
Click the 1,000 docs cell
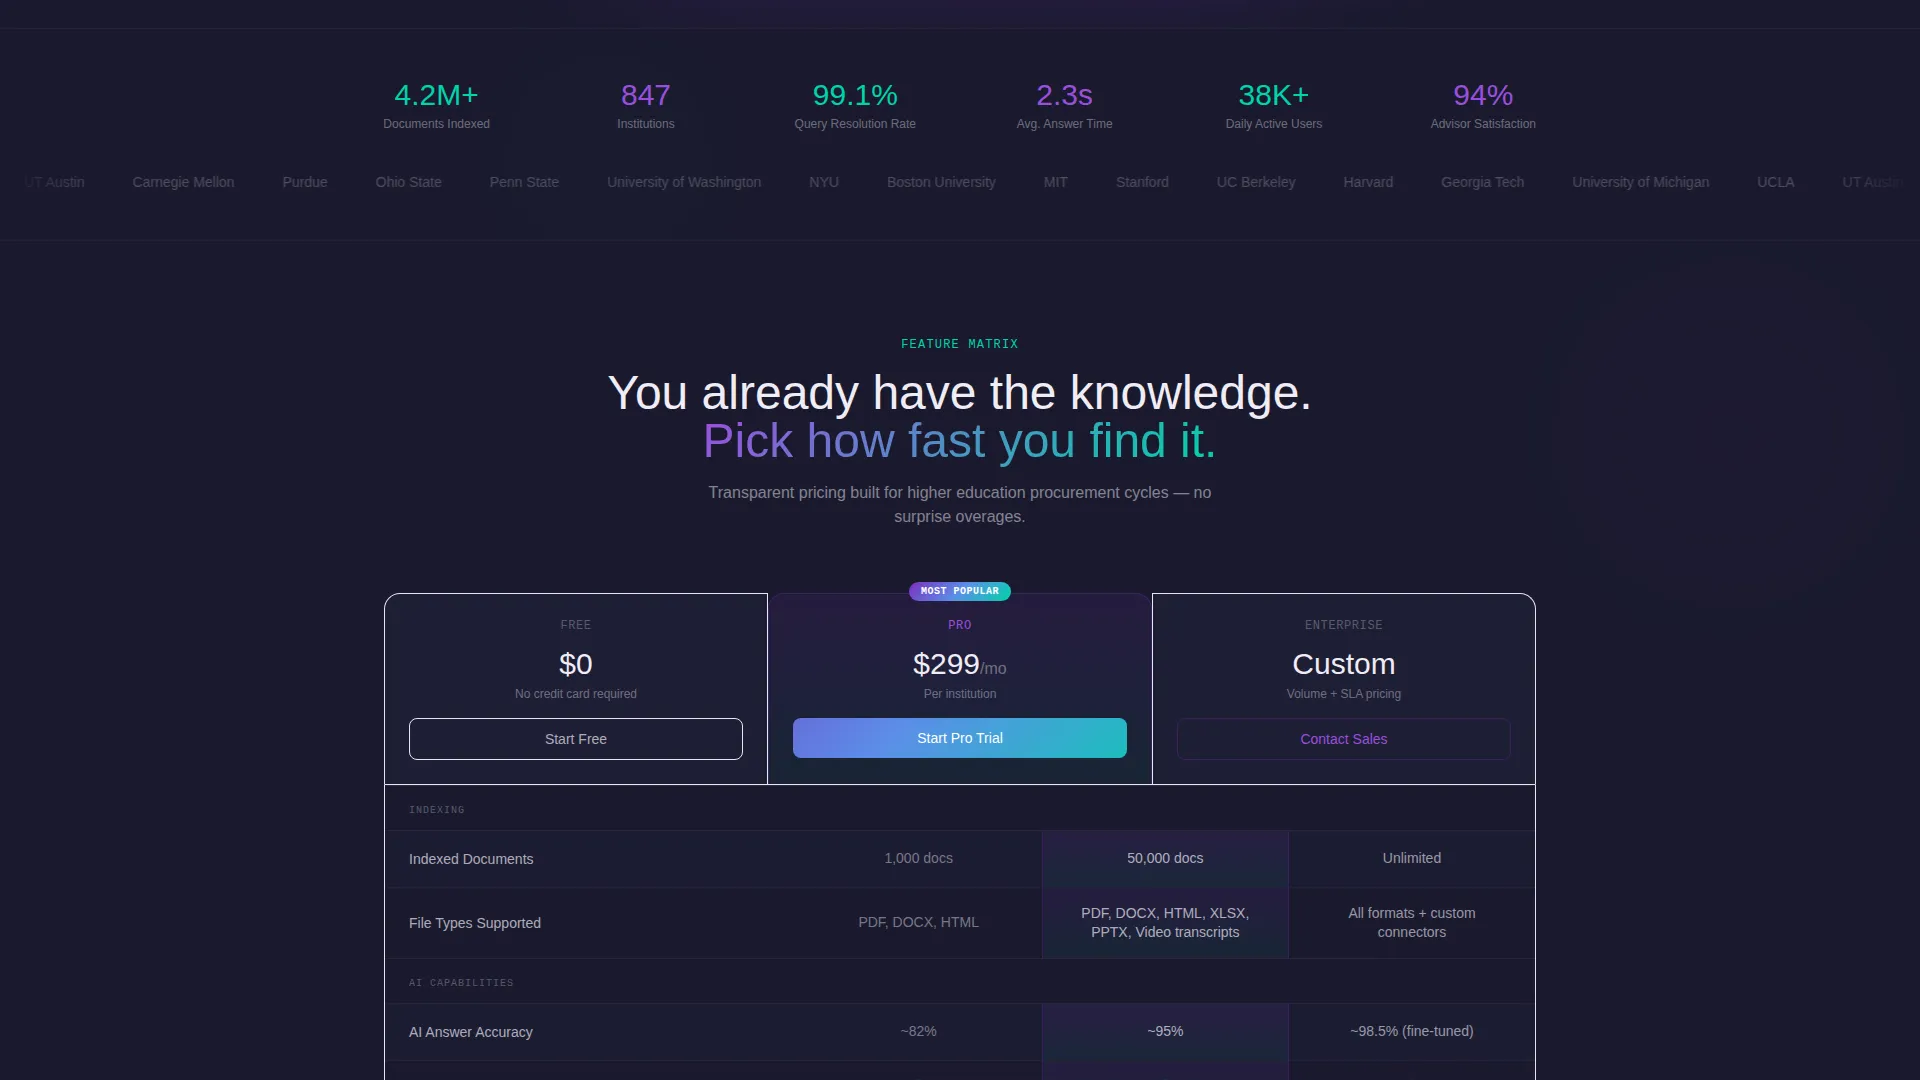(x=918, y=858)
